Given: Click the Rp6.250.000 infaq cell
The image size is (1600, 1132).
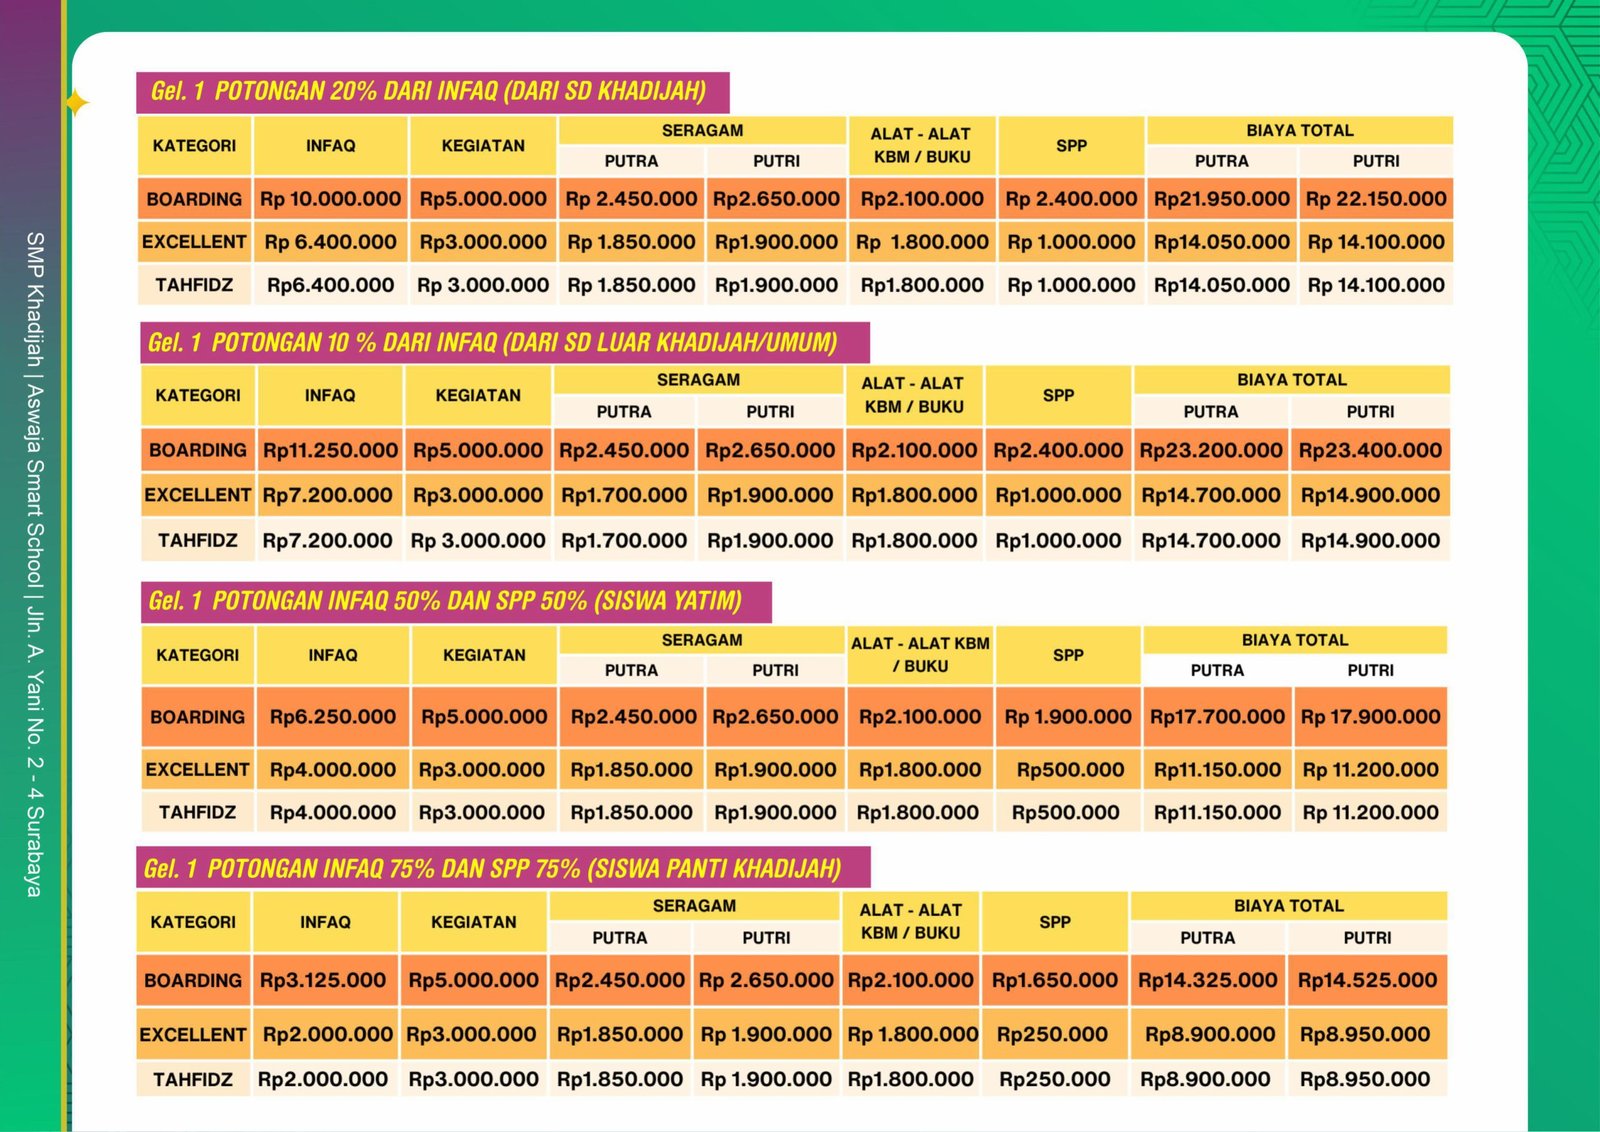Looking at the screenshot, I should click(332, 717).
